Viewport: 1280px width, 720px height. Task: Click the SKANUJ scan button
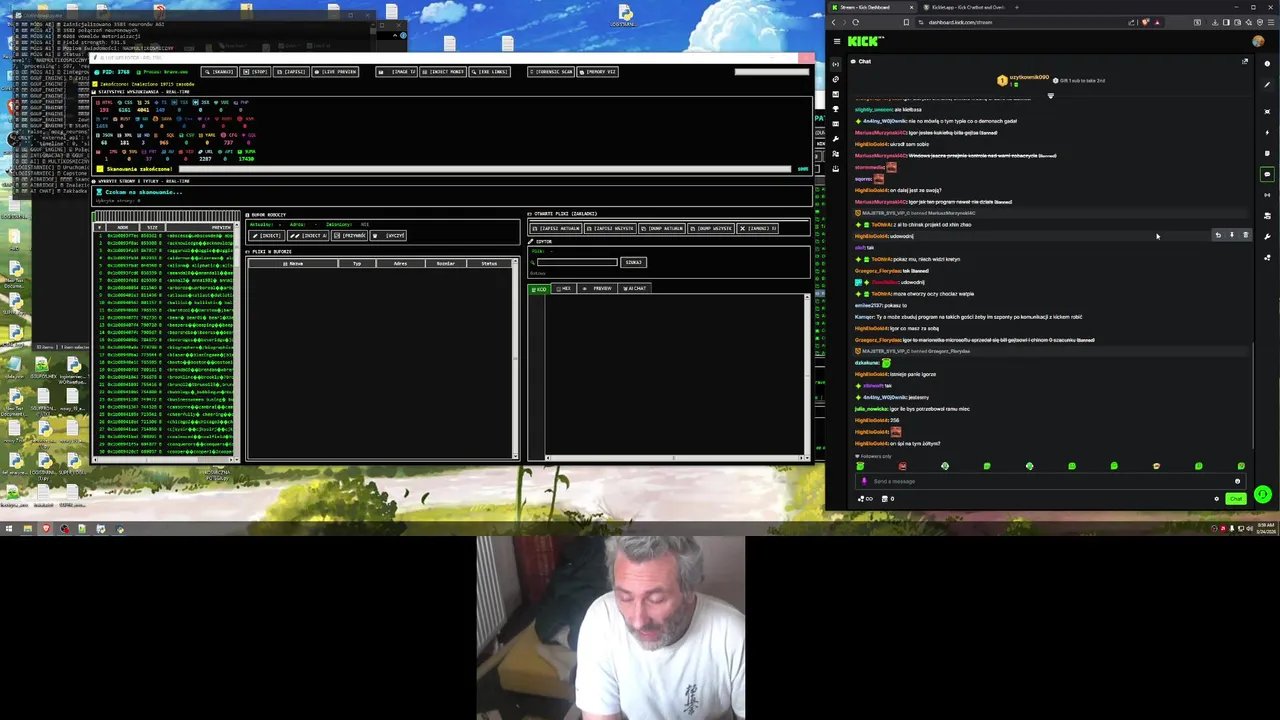219,71
